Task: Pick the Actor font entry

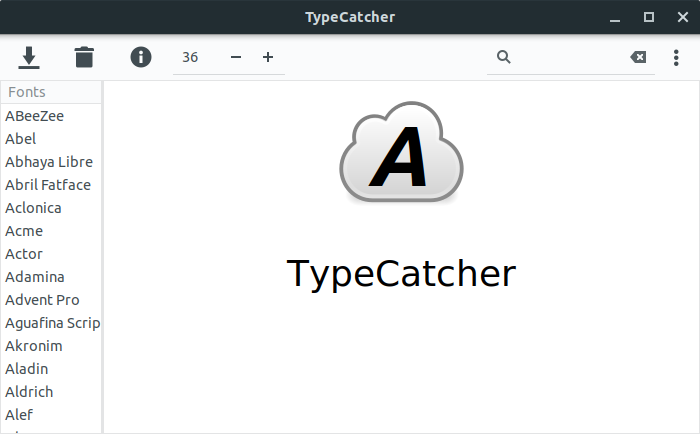Action: coord(51,254)
